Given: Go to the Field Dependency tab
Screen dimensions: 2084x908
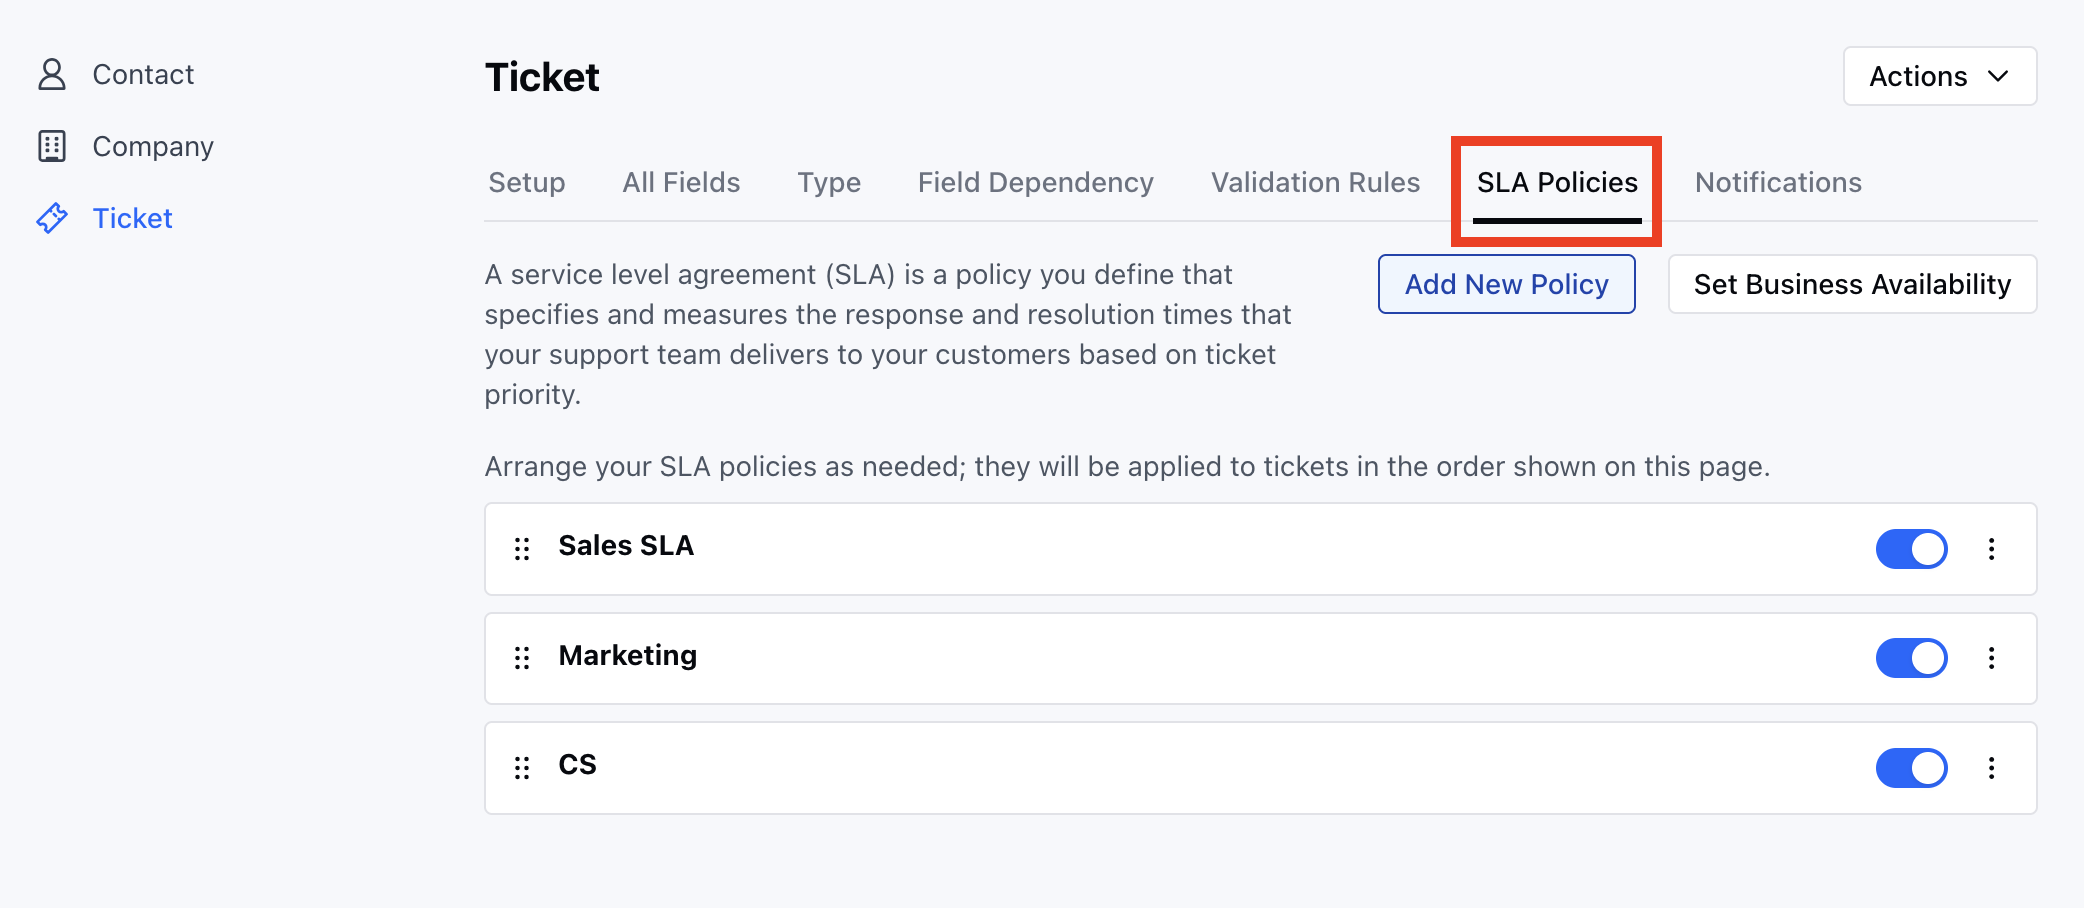Looking at the screenshot, I should (x=1035, y=182).
